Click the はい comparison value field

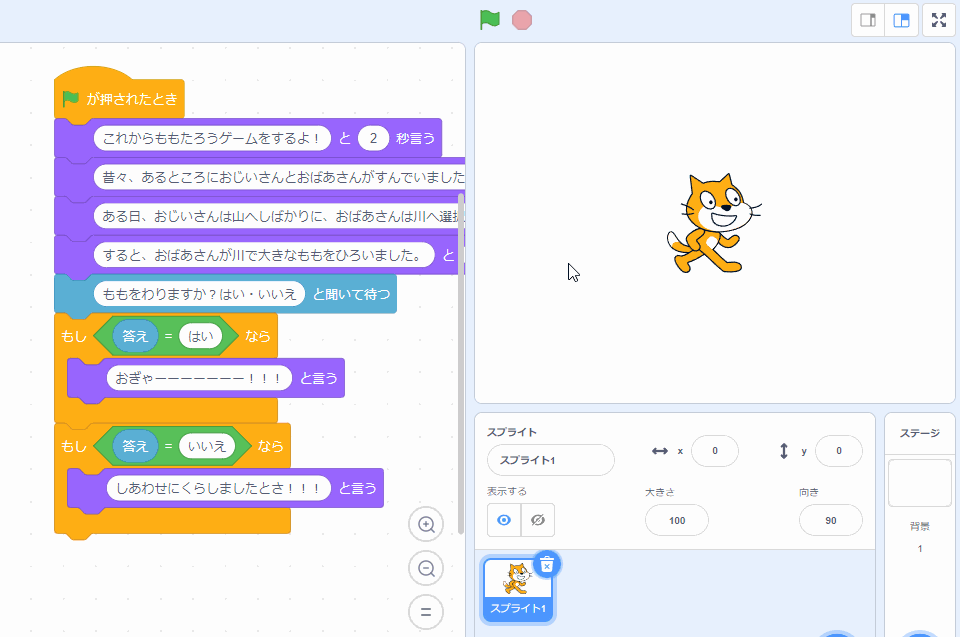pyautogui.click(x=201, y=336)
